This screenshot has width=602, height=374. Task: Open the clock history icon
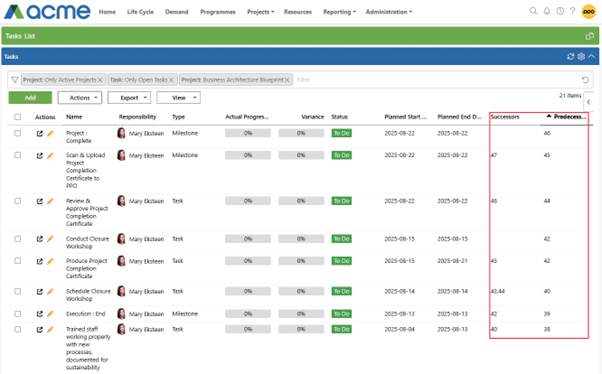pyautogui.click(x=560, y=11)
